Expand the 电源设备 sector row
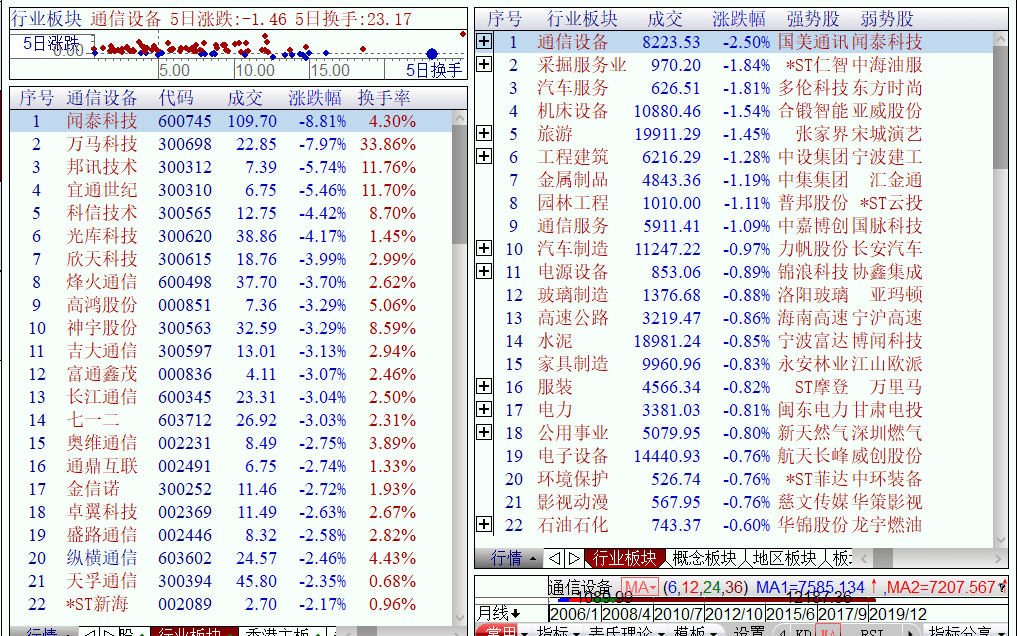Viewport: 1017px width, 636px height. [484, 271]
